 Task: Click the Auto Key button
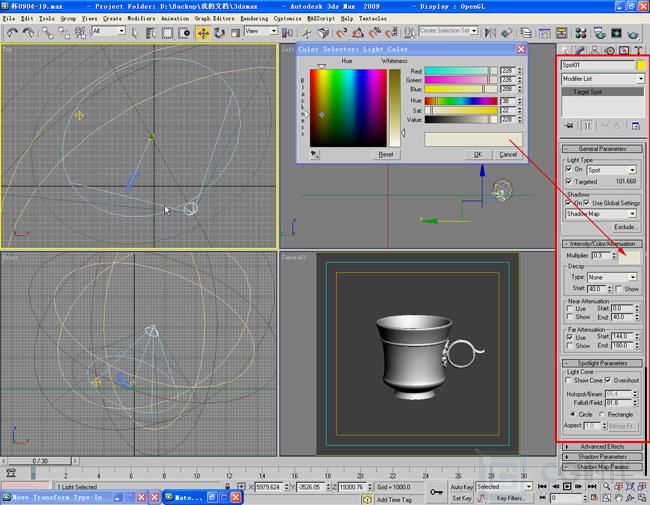coord(462,487)
